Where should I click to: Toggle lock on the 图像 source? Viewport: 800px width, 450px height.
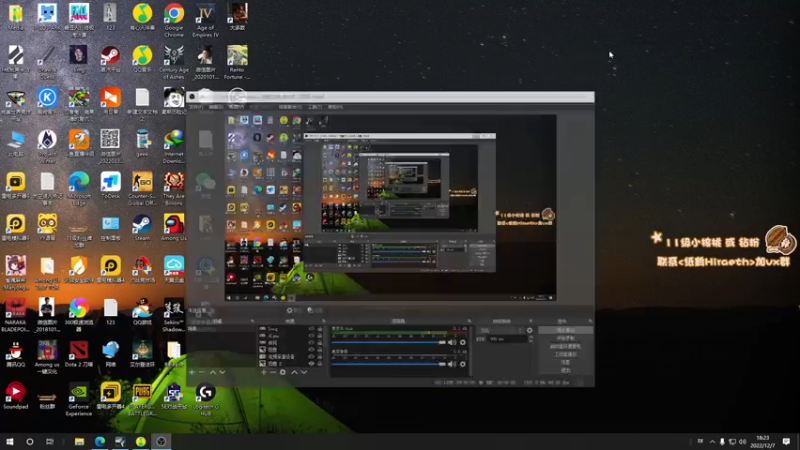[320, 349]
